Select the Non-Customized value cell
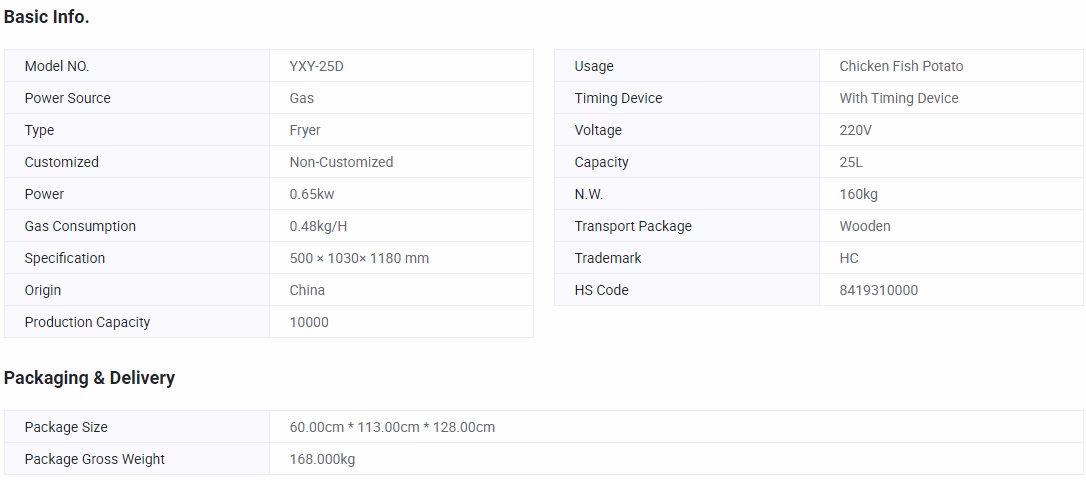1086x480 pixels. point(341,162)
